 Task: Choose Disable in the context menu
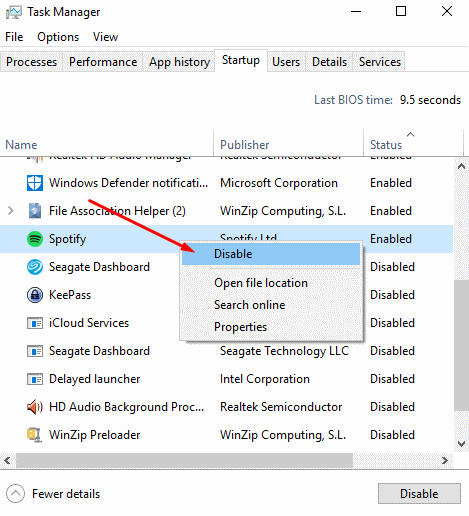tap(271, 254)
